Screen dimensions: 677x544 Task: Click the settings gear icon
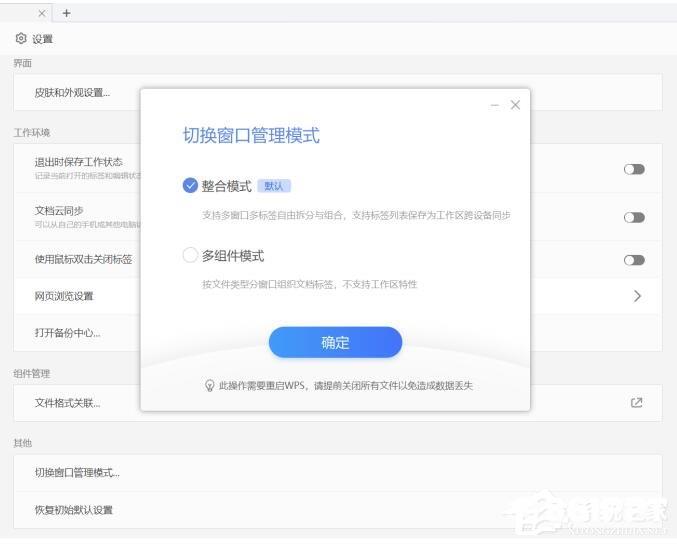(21, 38)
